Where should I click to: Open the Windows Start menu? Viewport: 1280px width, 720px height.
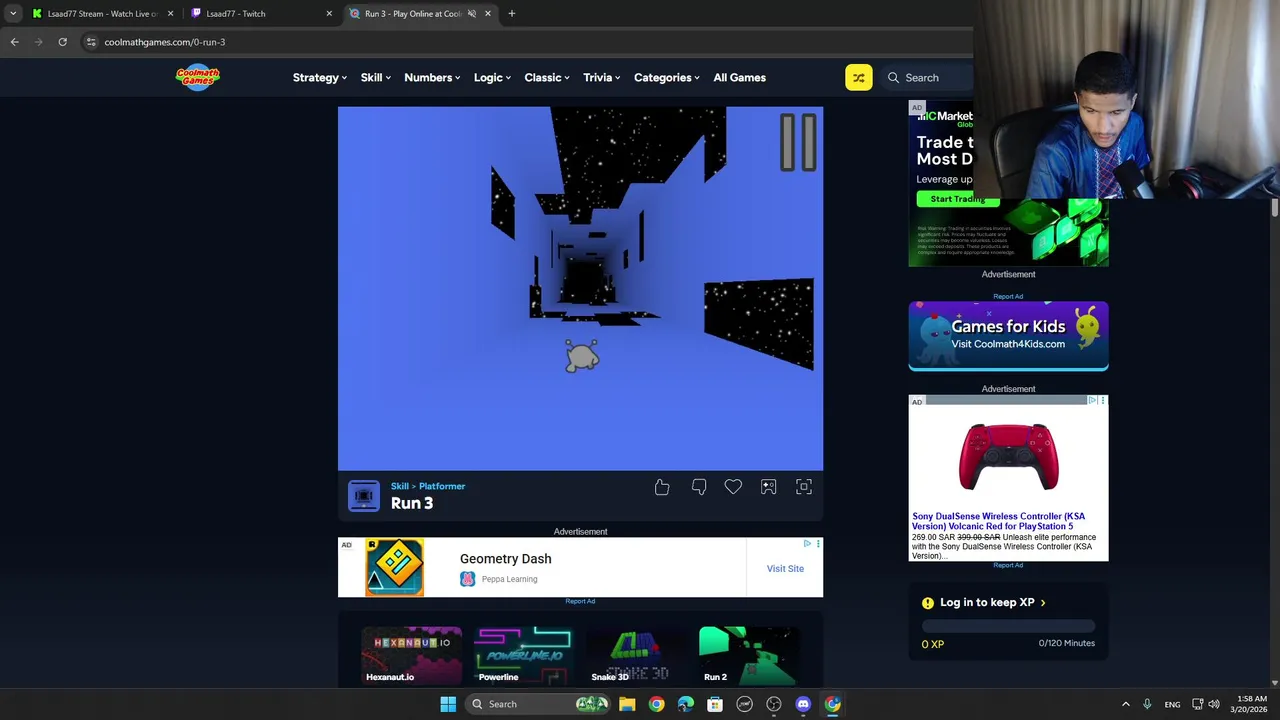pos(448,704)
